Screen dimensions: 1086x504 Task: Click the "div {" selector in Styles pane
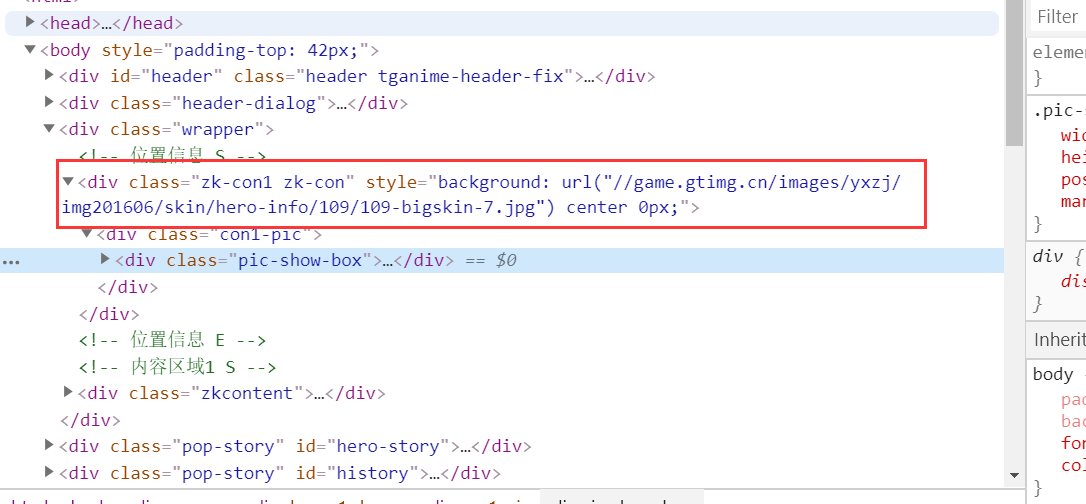point(1057,256)
